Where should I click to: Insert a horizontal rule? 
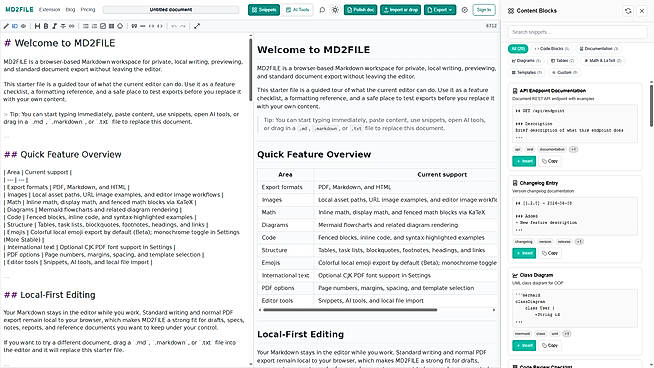tap(143, 26)
